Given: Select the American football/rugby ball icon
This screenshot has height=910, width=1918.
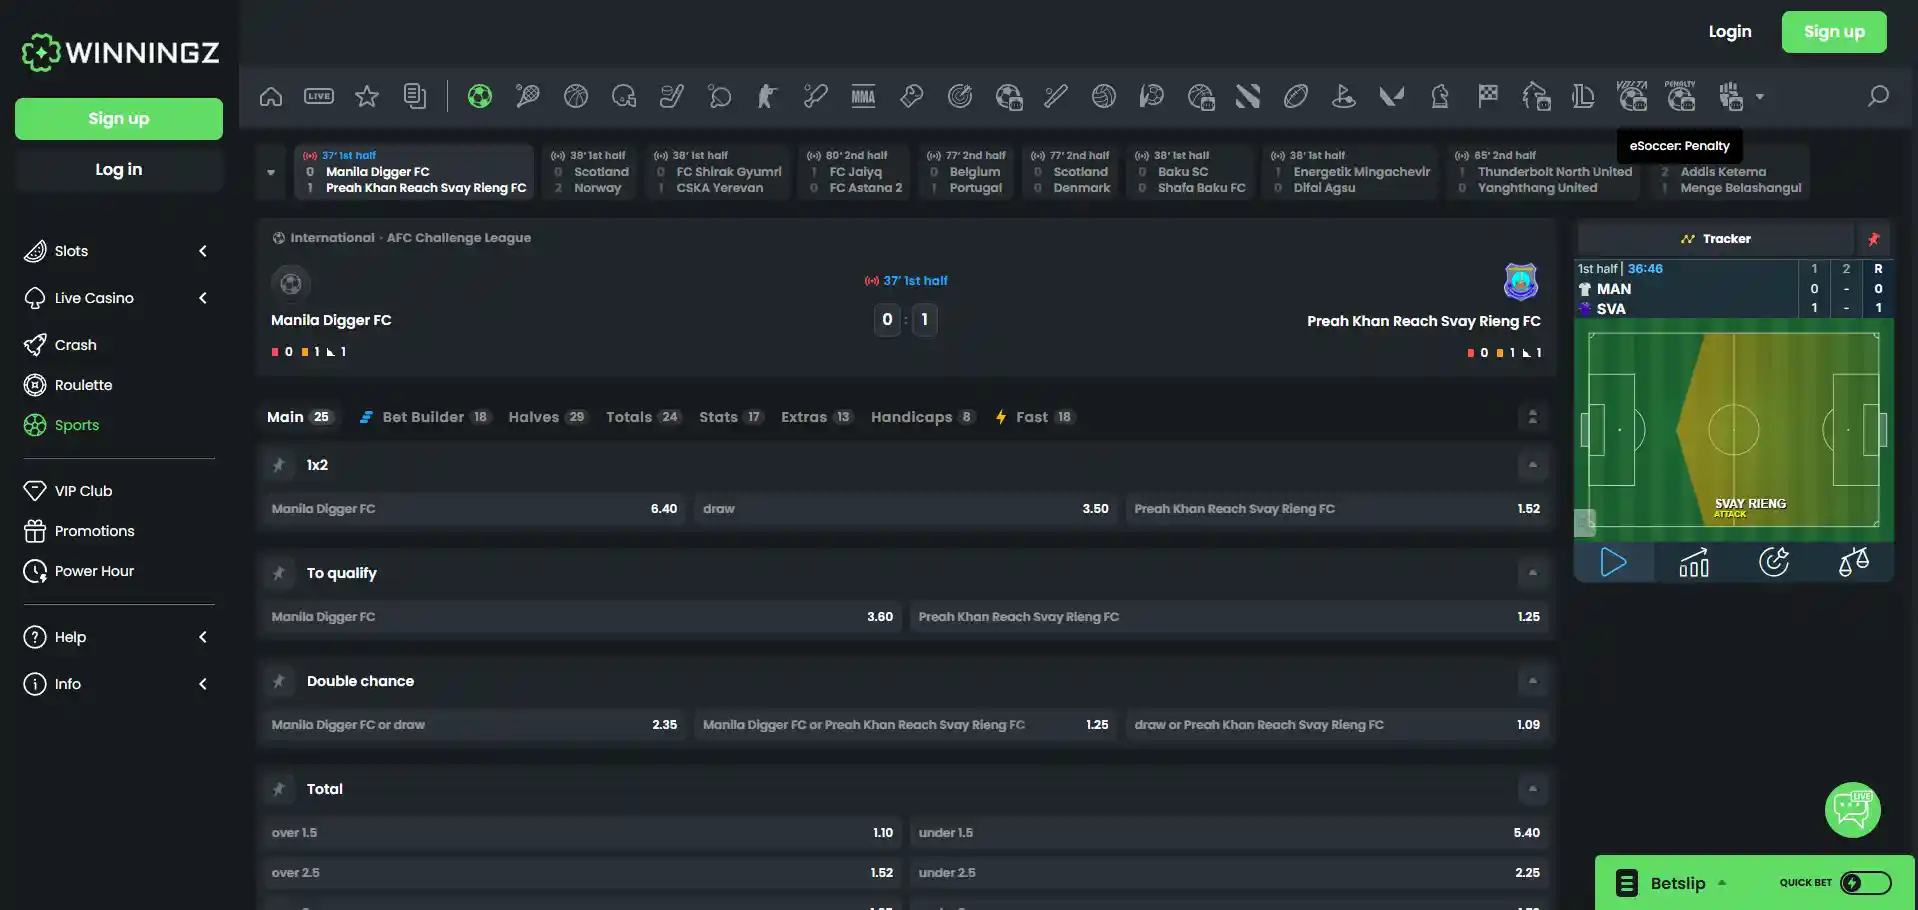Looking at the screenshot, I should 1296,96.
